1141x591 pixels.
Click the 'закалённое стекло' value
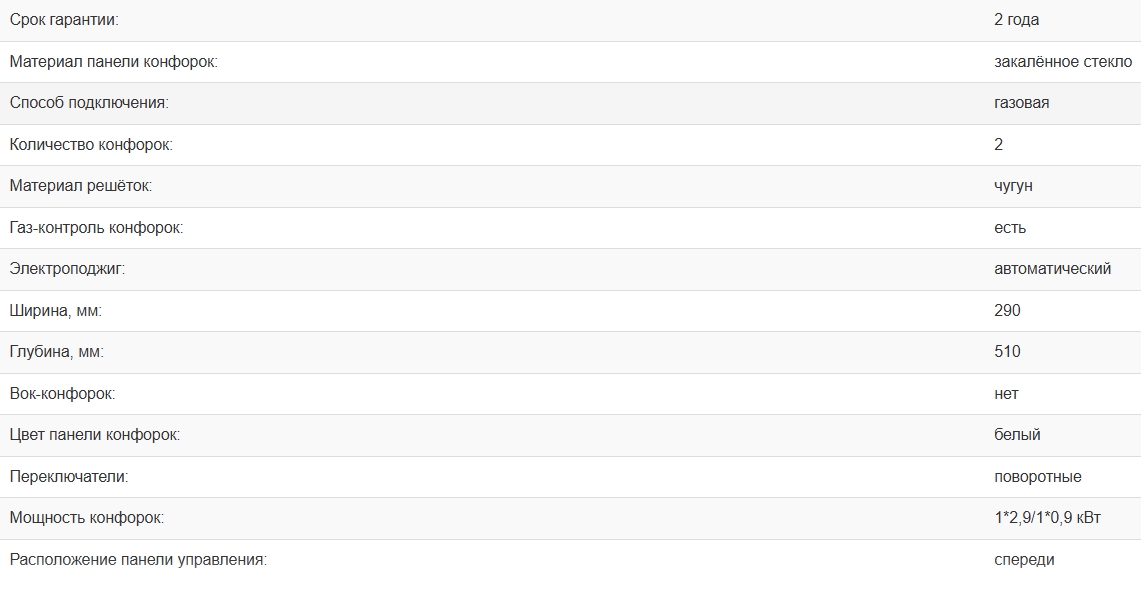tap(1063, 62)
